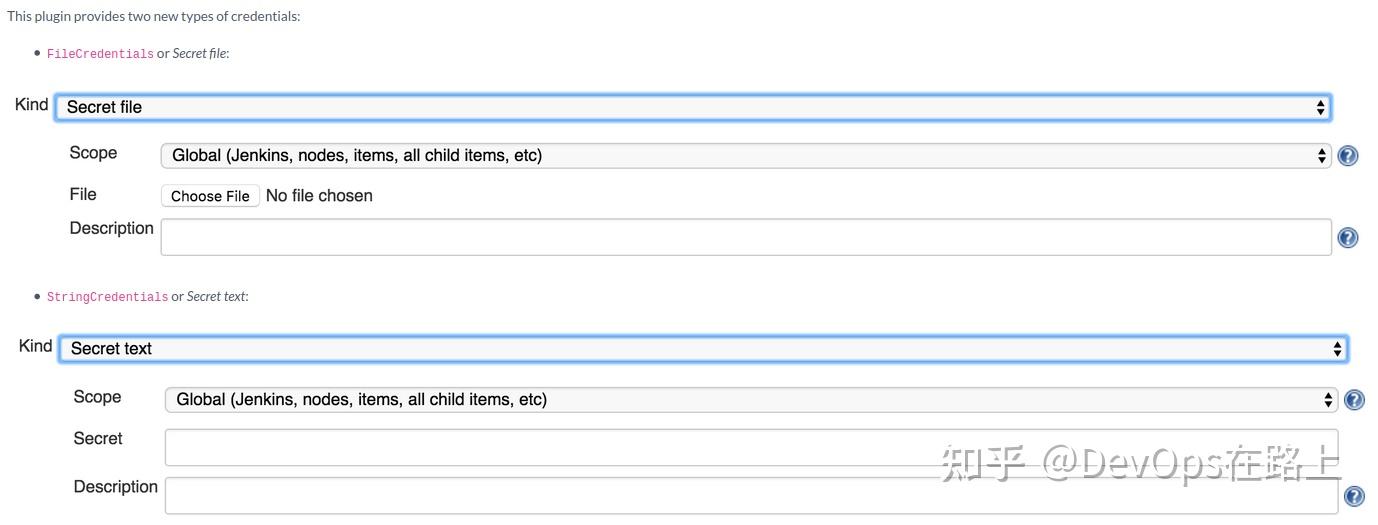The width and height of the screenshot is (1378, 525).
Task: Click the "No file chosen" text
Action: [319, 196]
